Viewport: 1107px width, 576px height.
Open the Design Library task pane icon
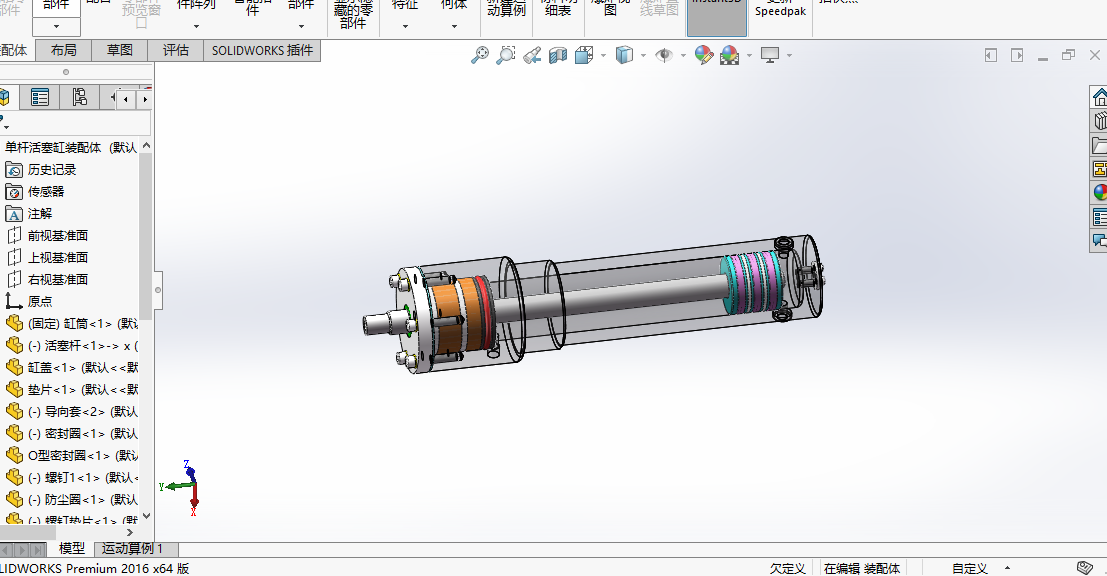pyautogui.click(x=1099, y=121)
